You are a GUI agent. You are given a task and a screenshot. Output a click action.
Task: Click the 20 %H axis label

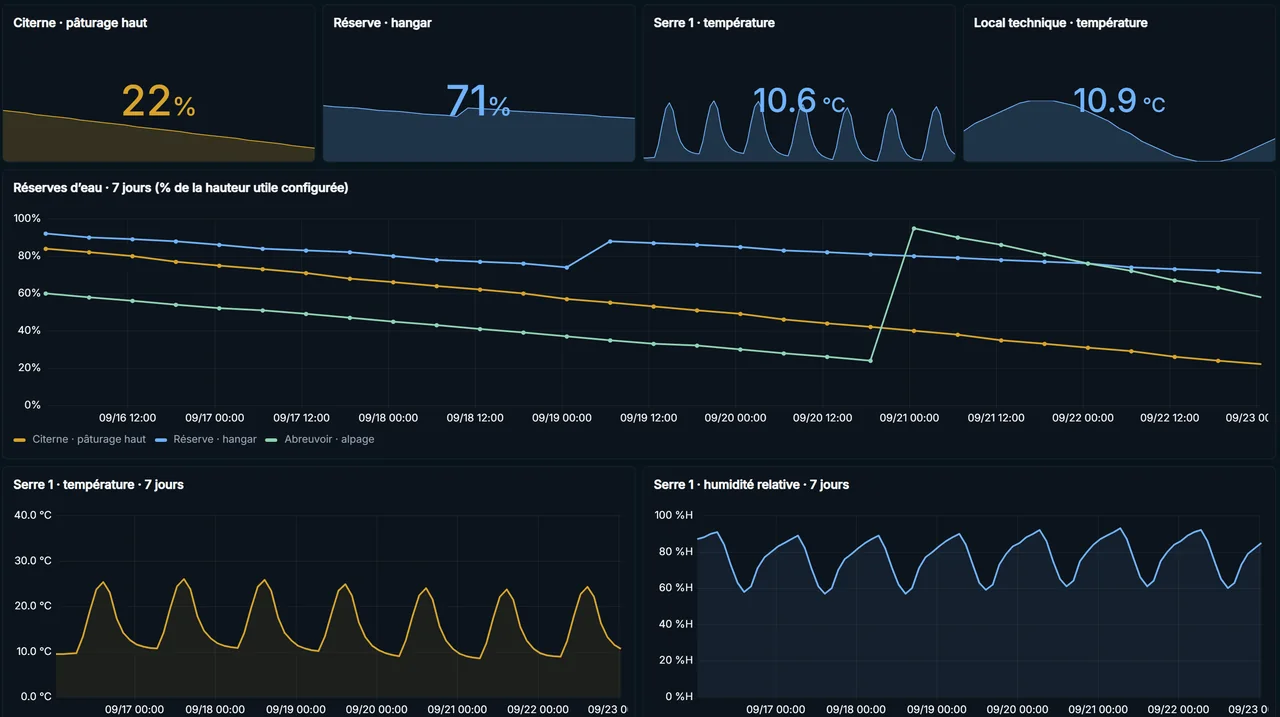tap(676, 660)
